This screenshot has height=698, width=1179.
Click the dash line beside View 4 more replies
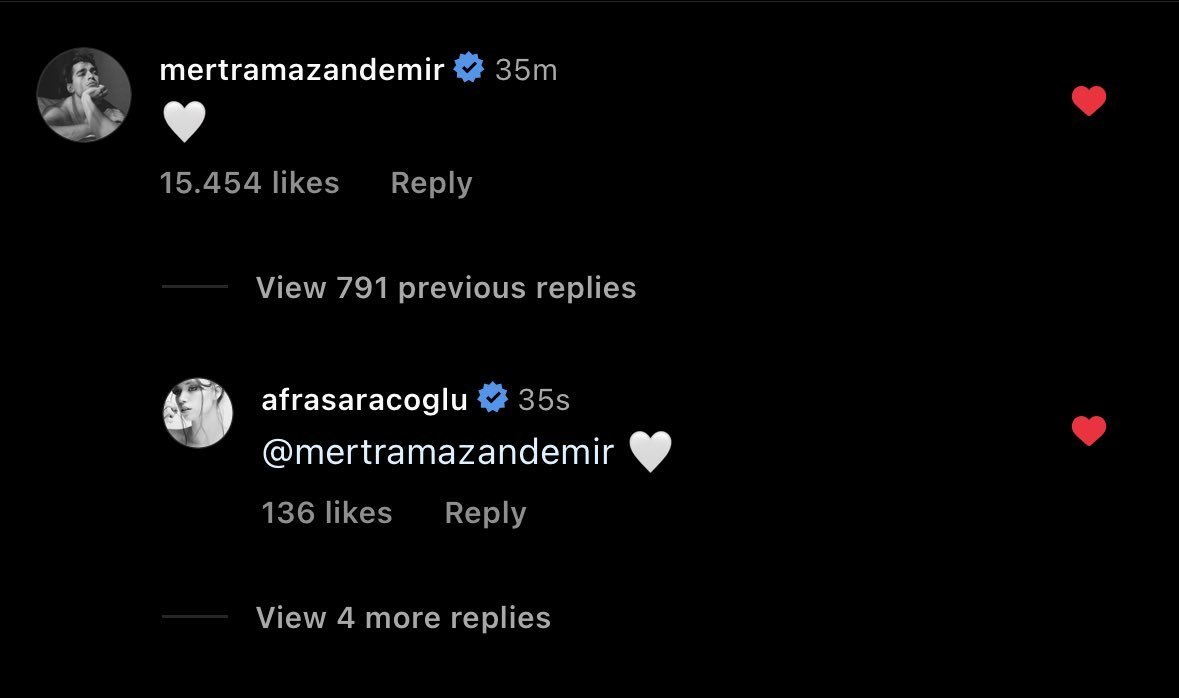195,617
